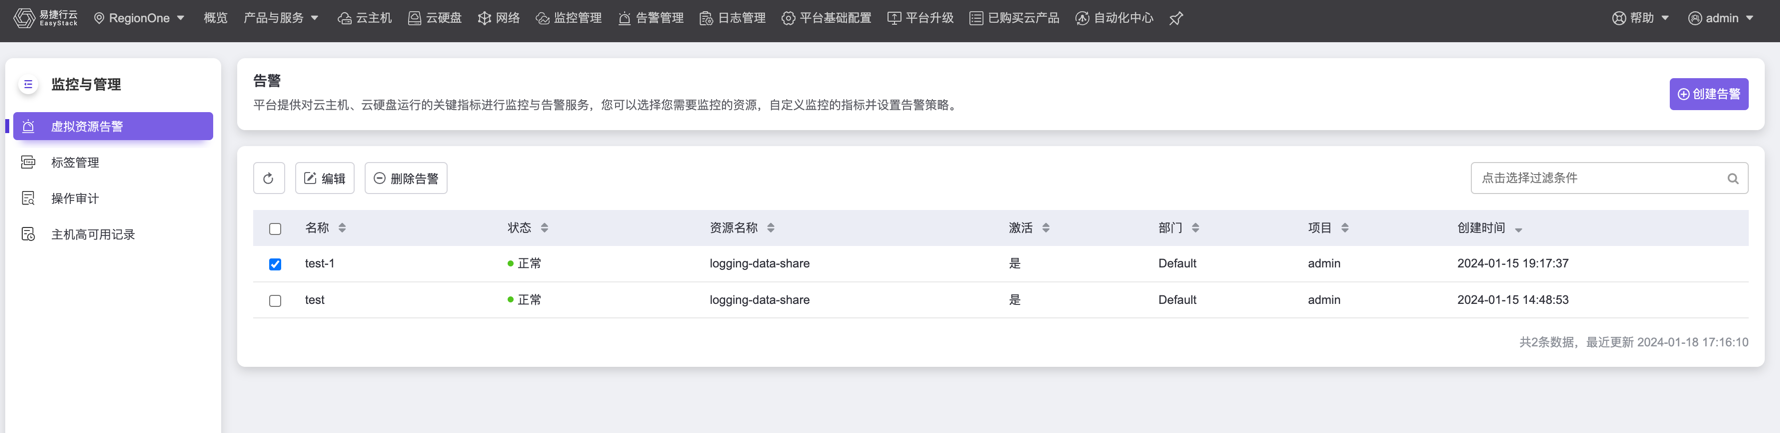The height and width of the screenshot is (433, 1780).
Task: Open 标签管理 in the sidebar
Action: tap(75, 162)
